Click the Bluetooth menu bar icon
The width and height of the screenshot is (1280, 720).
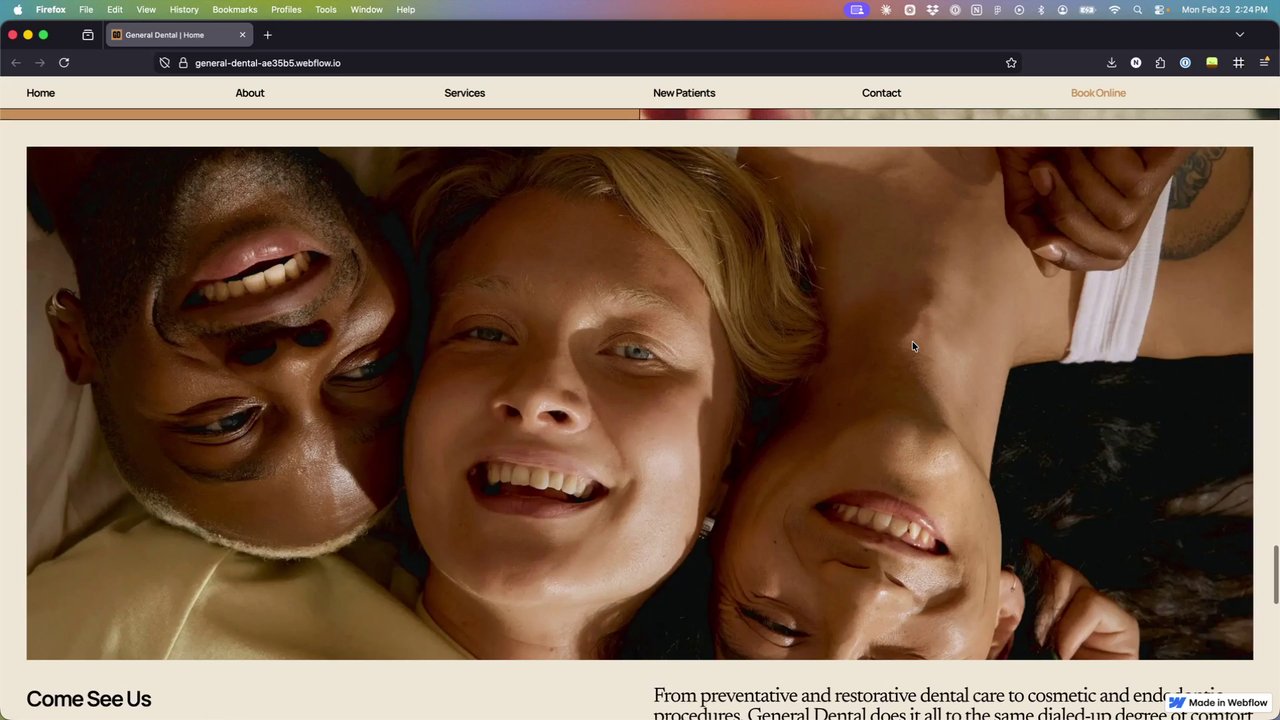(1041, 9)
